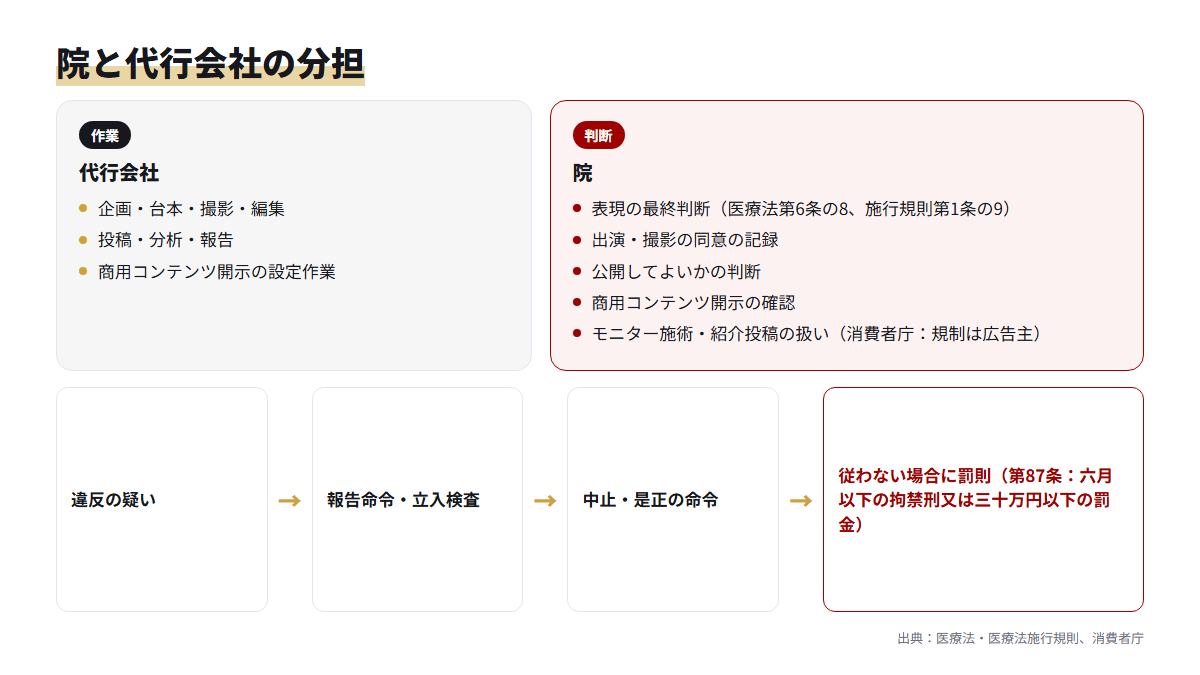Select the red 従わない場合に罰則 text
This screenshot has height=675, width=1200.
click(x=976, y=499)
